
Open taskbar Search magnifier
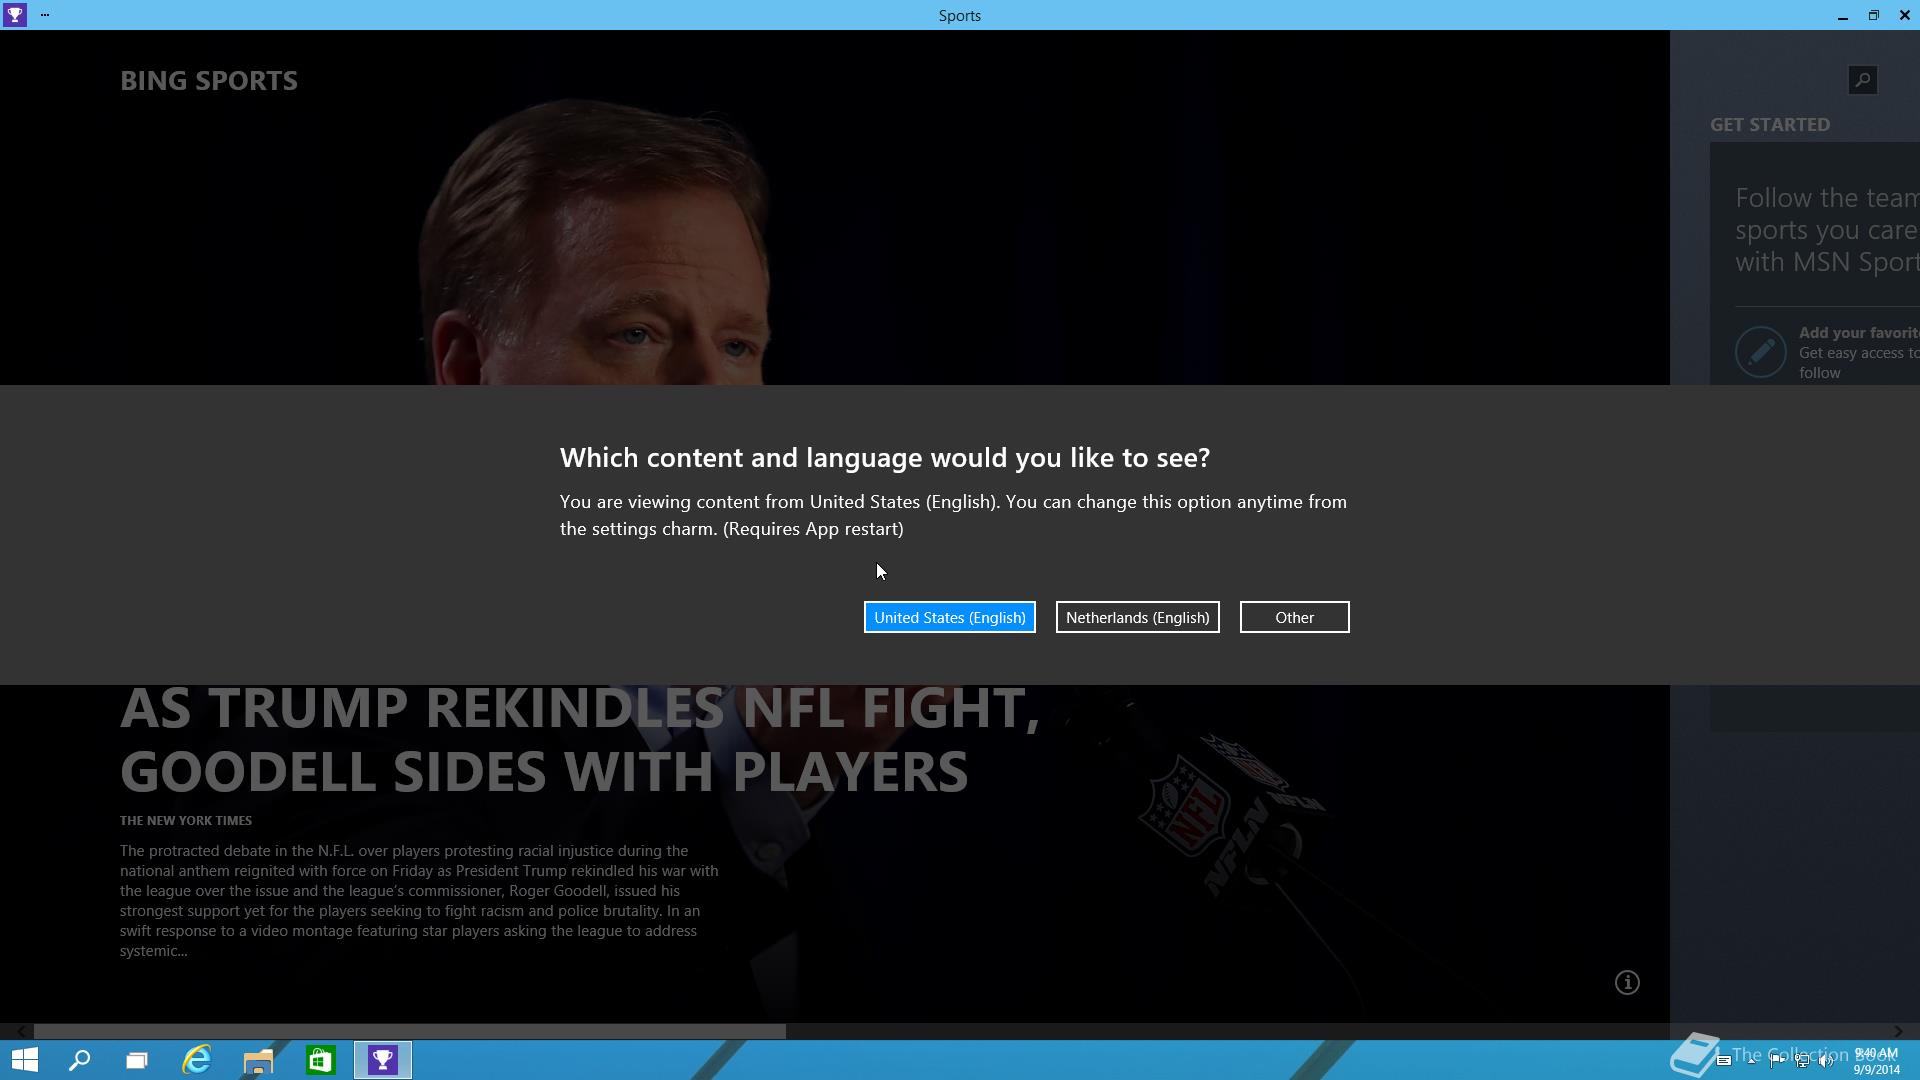(x=79, y=1060)
